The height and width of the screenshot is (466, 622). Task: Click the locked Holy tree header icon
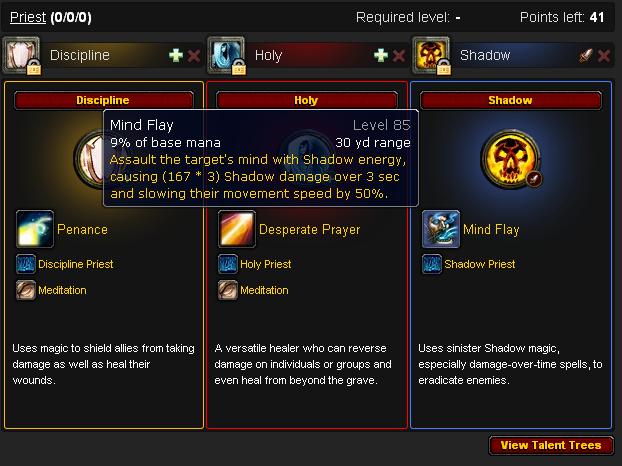227,56
